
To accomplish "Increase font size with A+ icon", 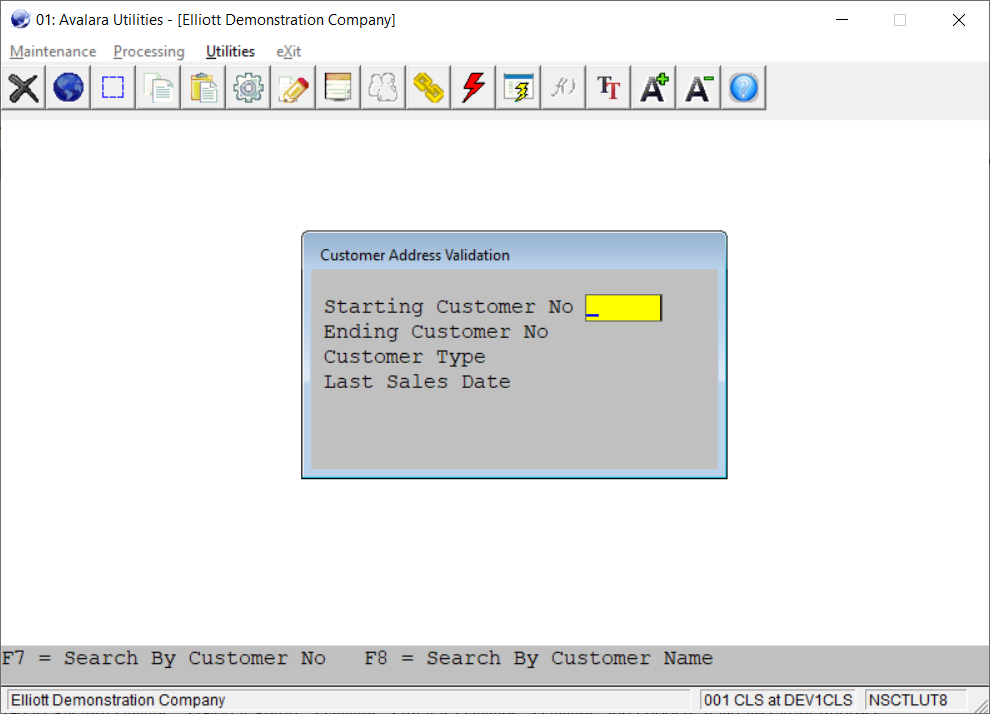I will (x=653, y=88).
